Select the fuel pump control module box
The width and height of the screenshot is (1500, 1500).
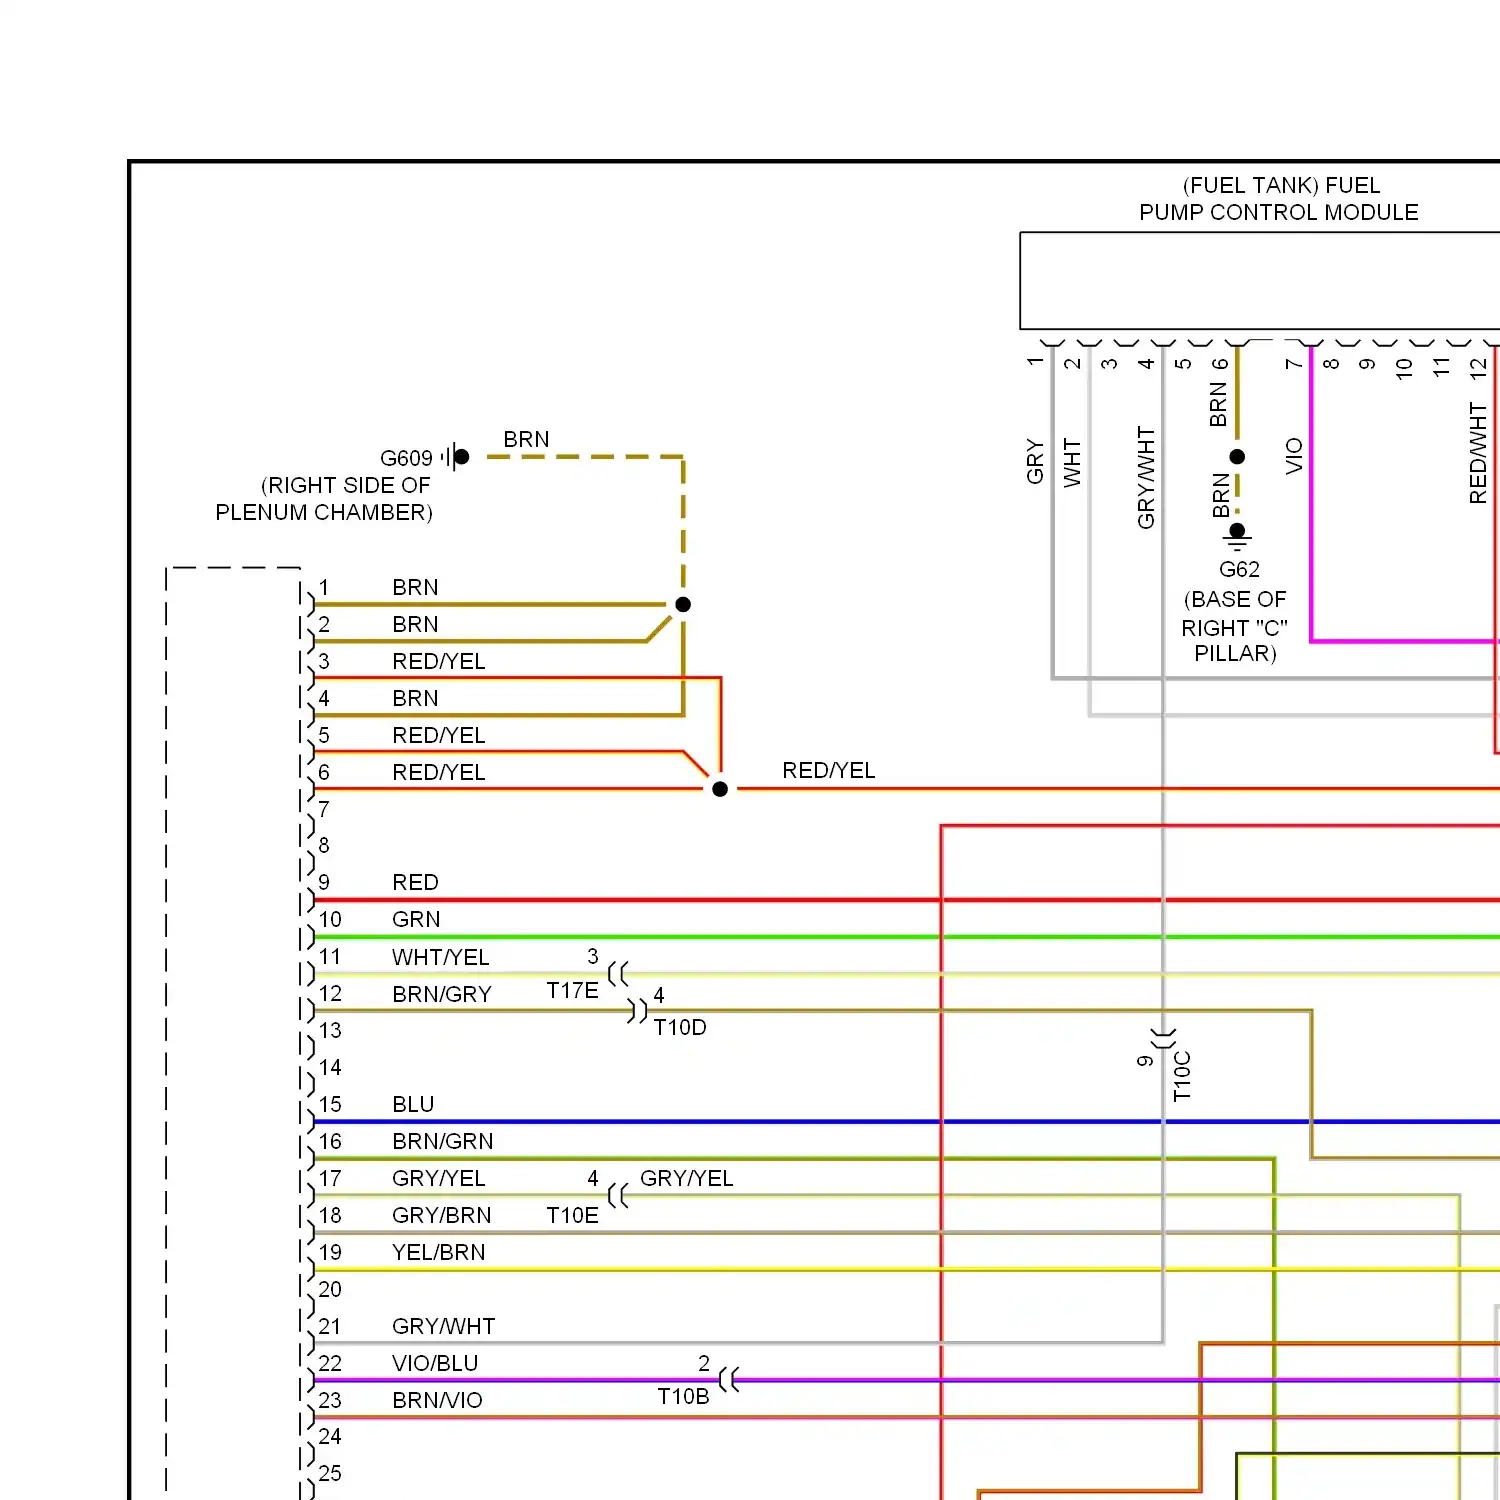[1260, 281]
